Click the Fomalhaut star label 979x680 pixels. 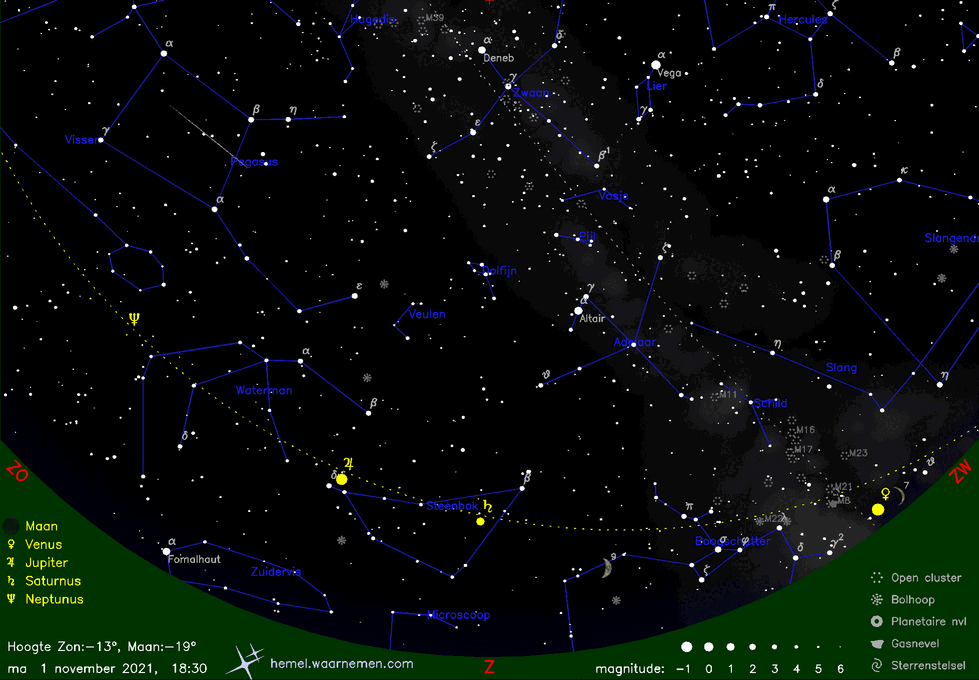194,560
